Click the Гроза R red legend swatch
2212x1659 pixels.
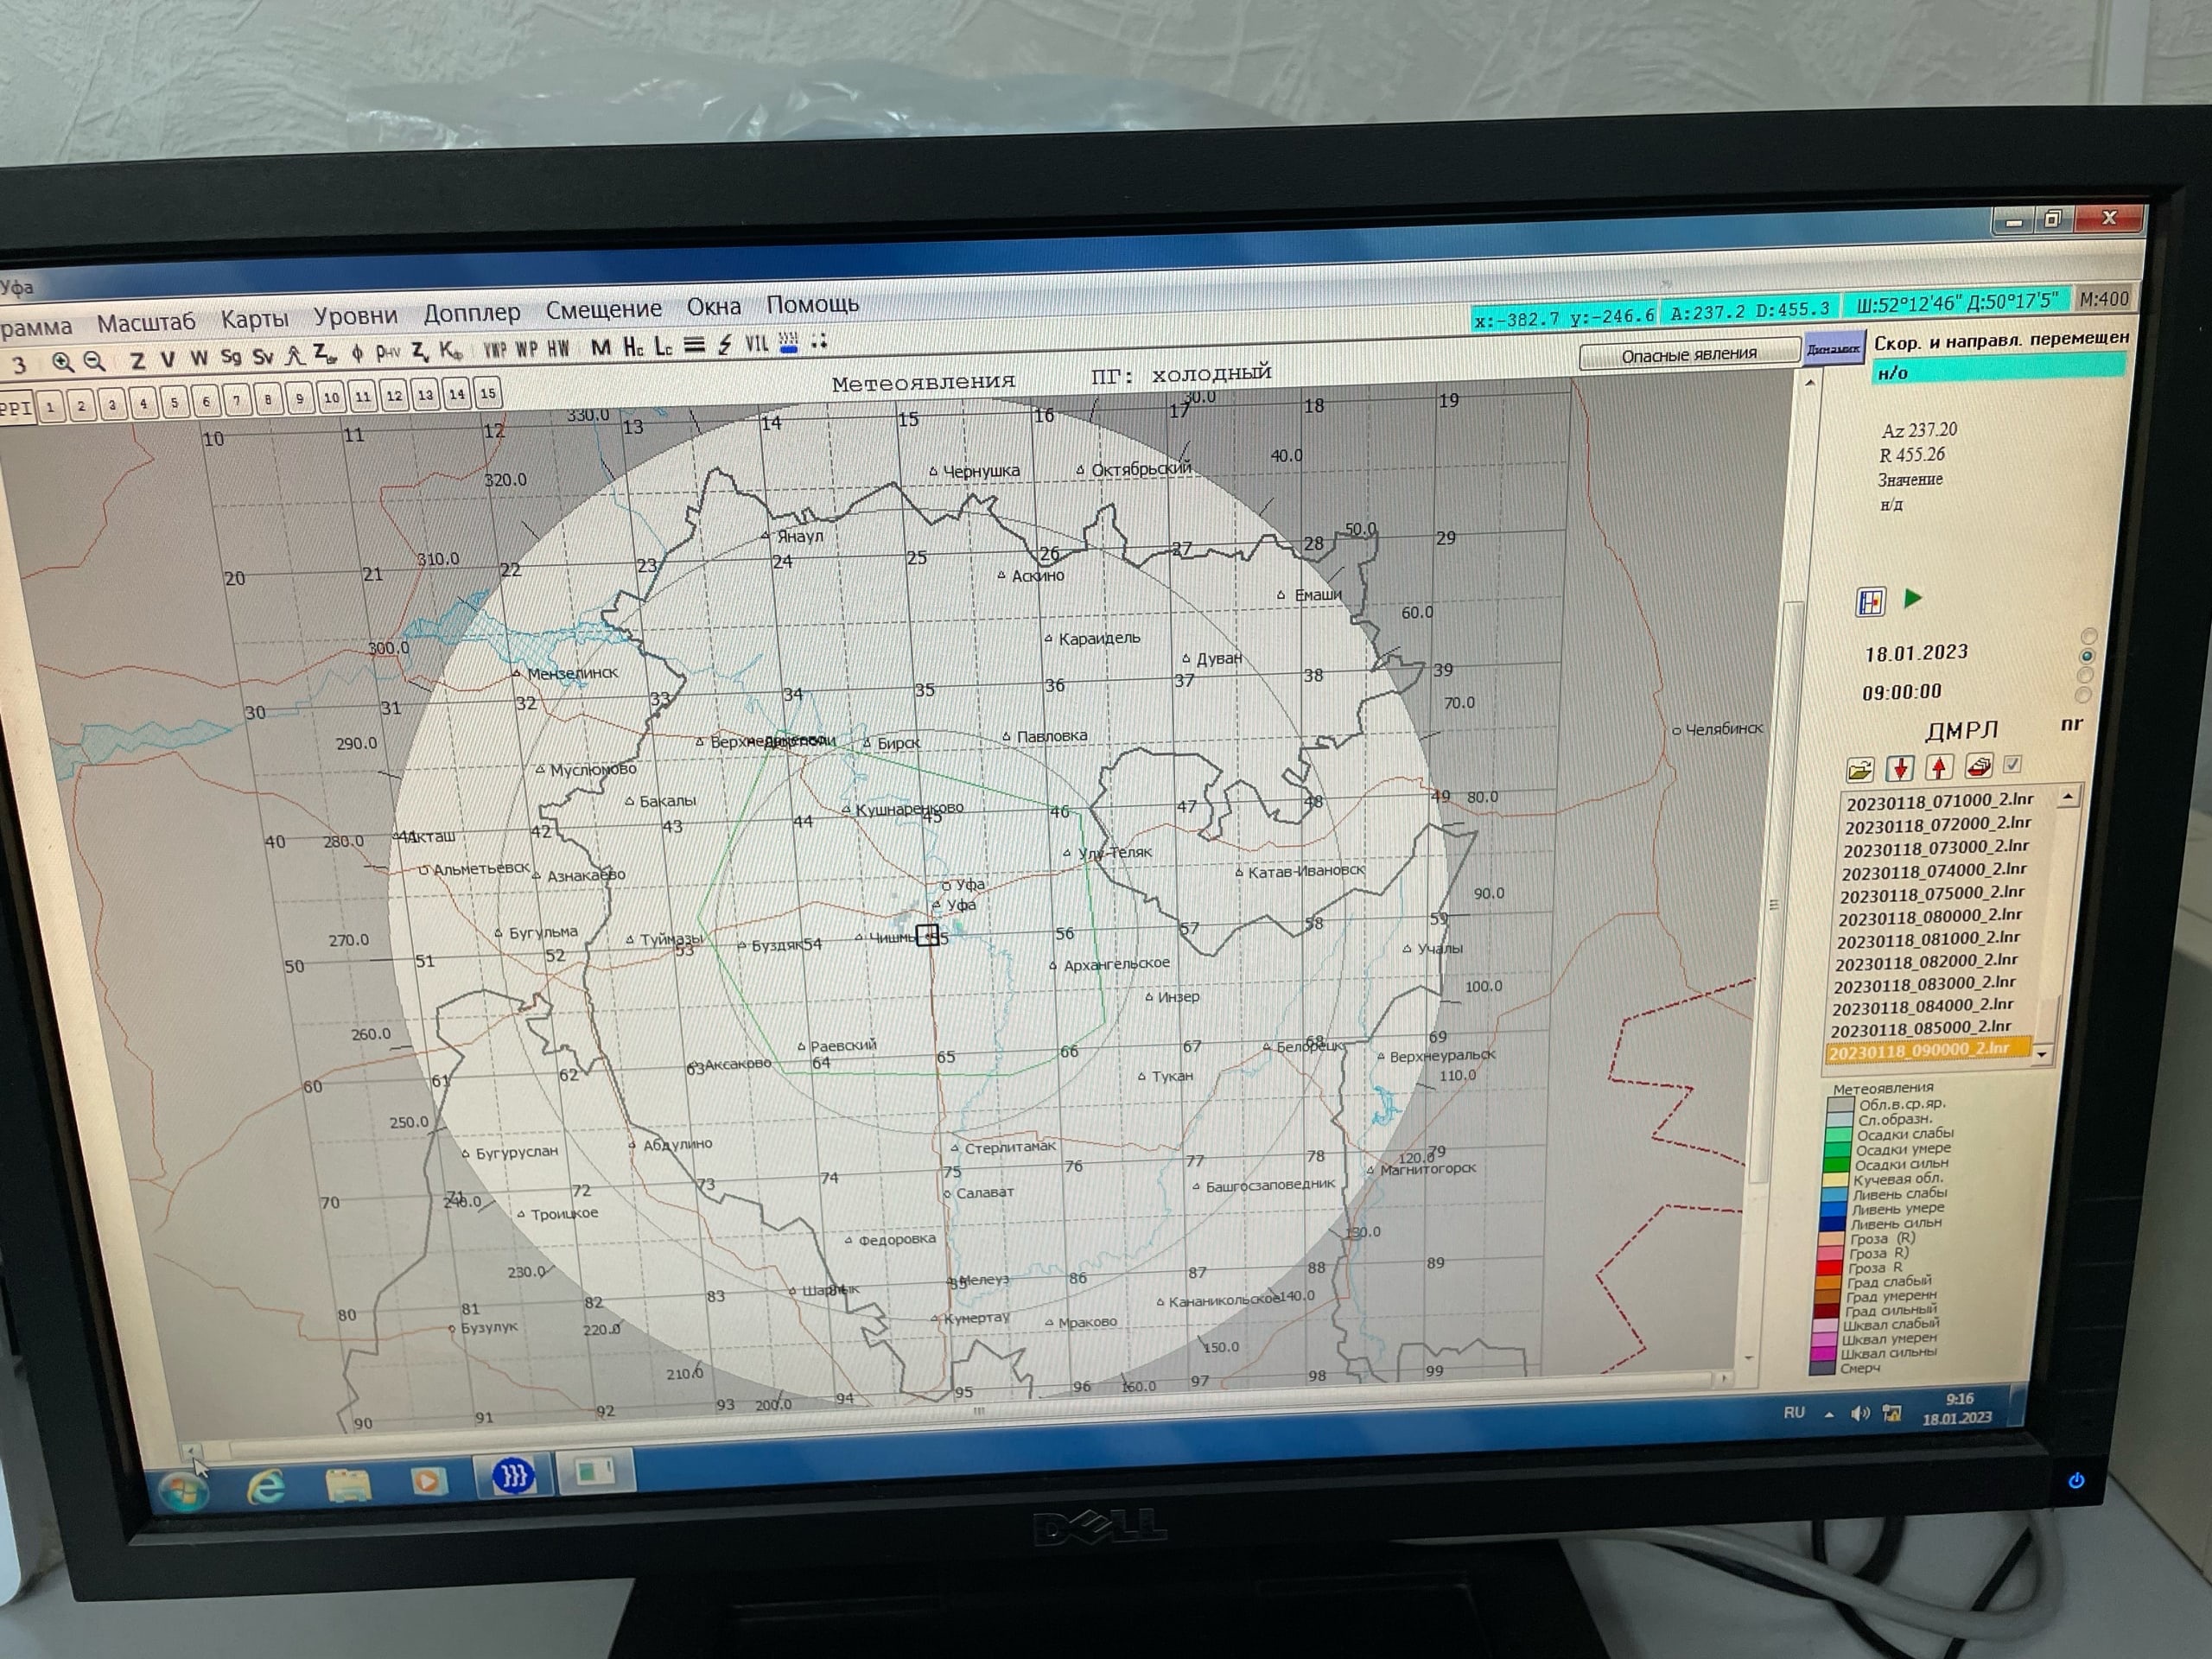[1829, 1267]
